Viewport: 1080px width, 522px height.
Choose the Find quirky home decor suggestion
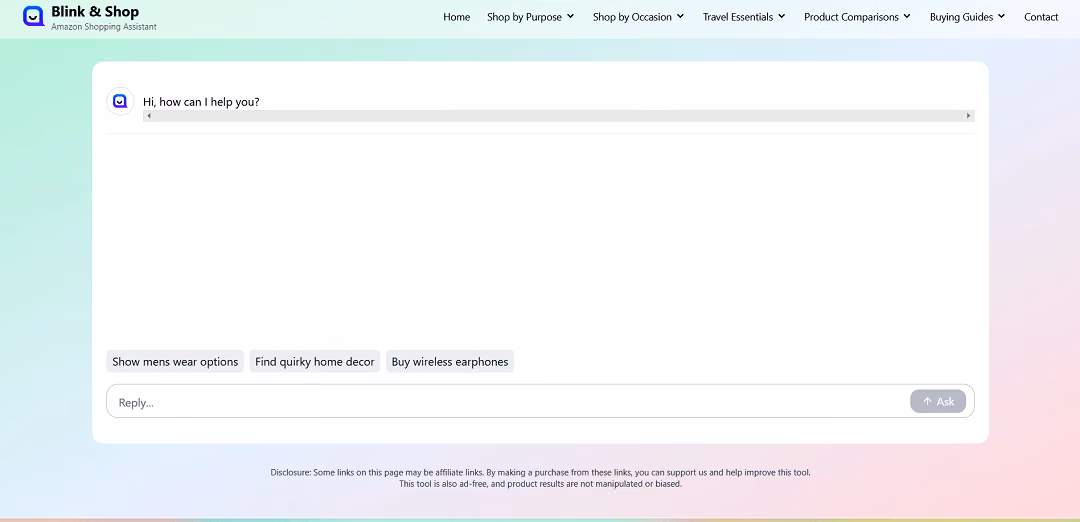[315, 362]
